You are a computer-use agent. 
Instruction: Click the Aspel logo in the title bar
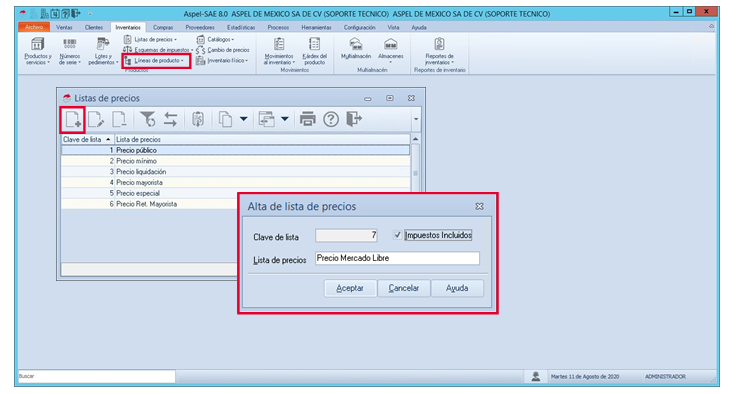[x=22, y=14]
